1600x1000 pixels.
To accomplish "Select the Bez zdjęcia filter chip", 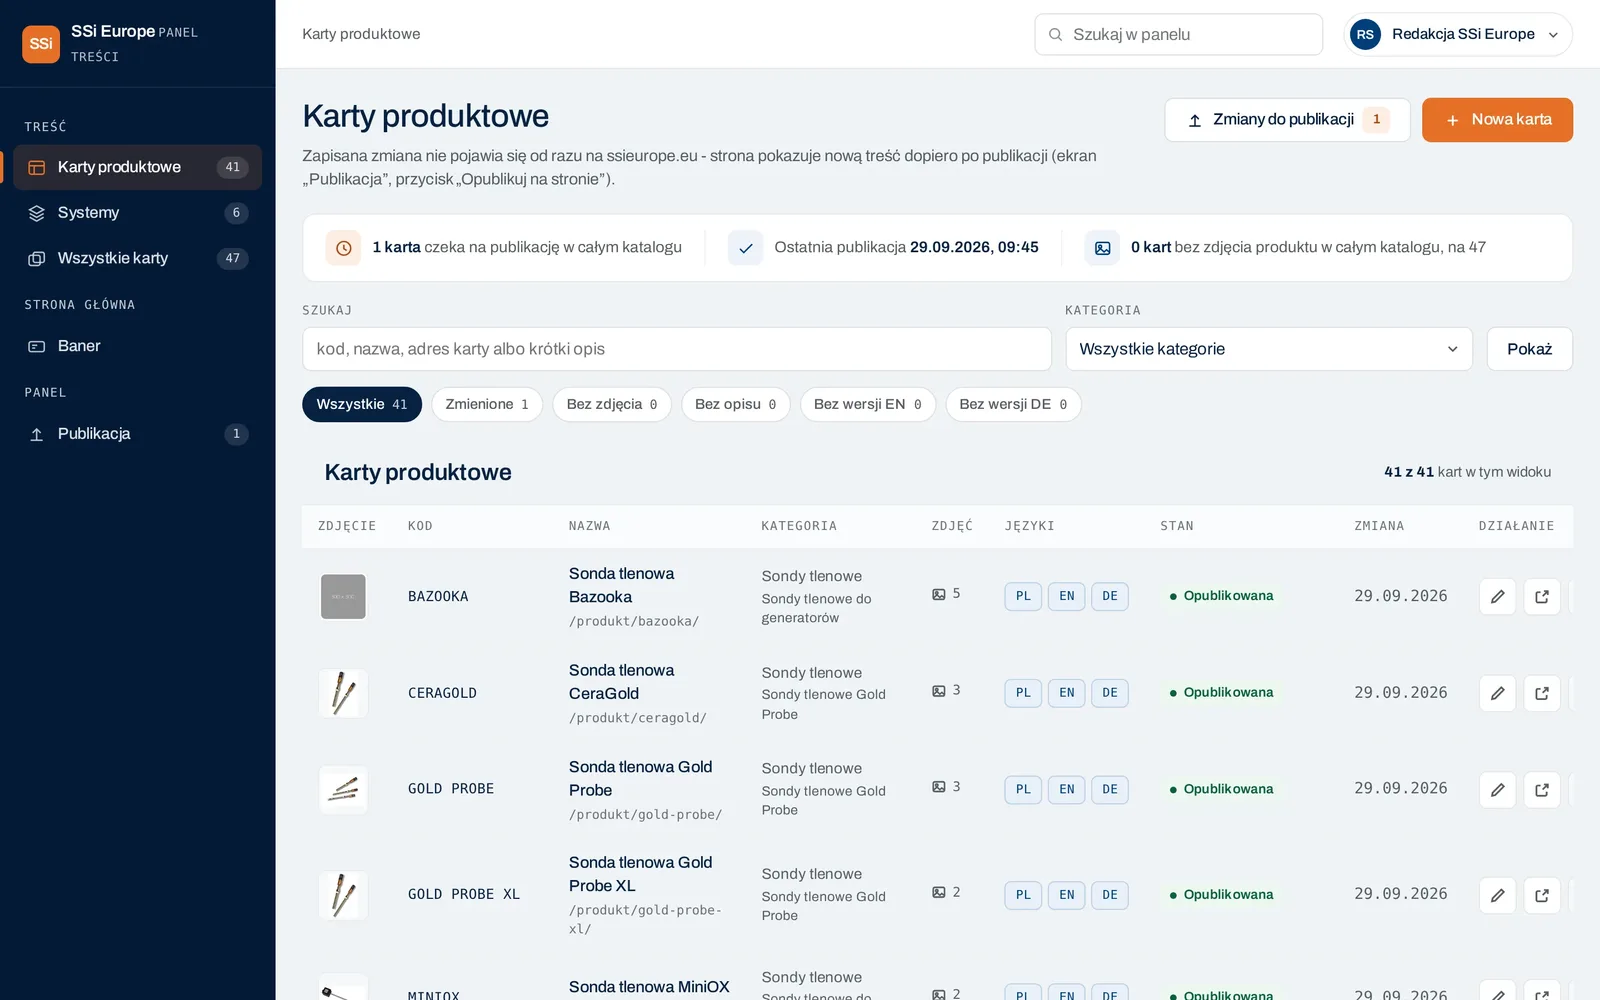I will (x=612, y=404).
